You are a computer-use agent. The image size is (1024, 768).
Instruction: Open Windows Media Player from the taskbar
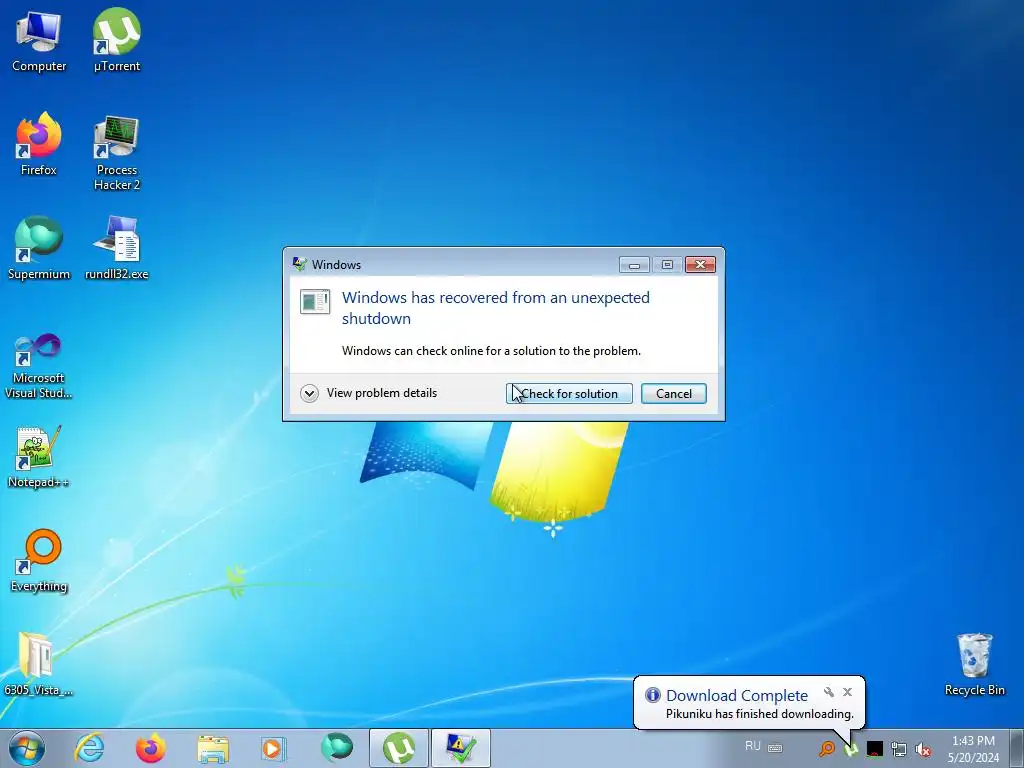pos(273,748)
